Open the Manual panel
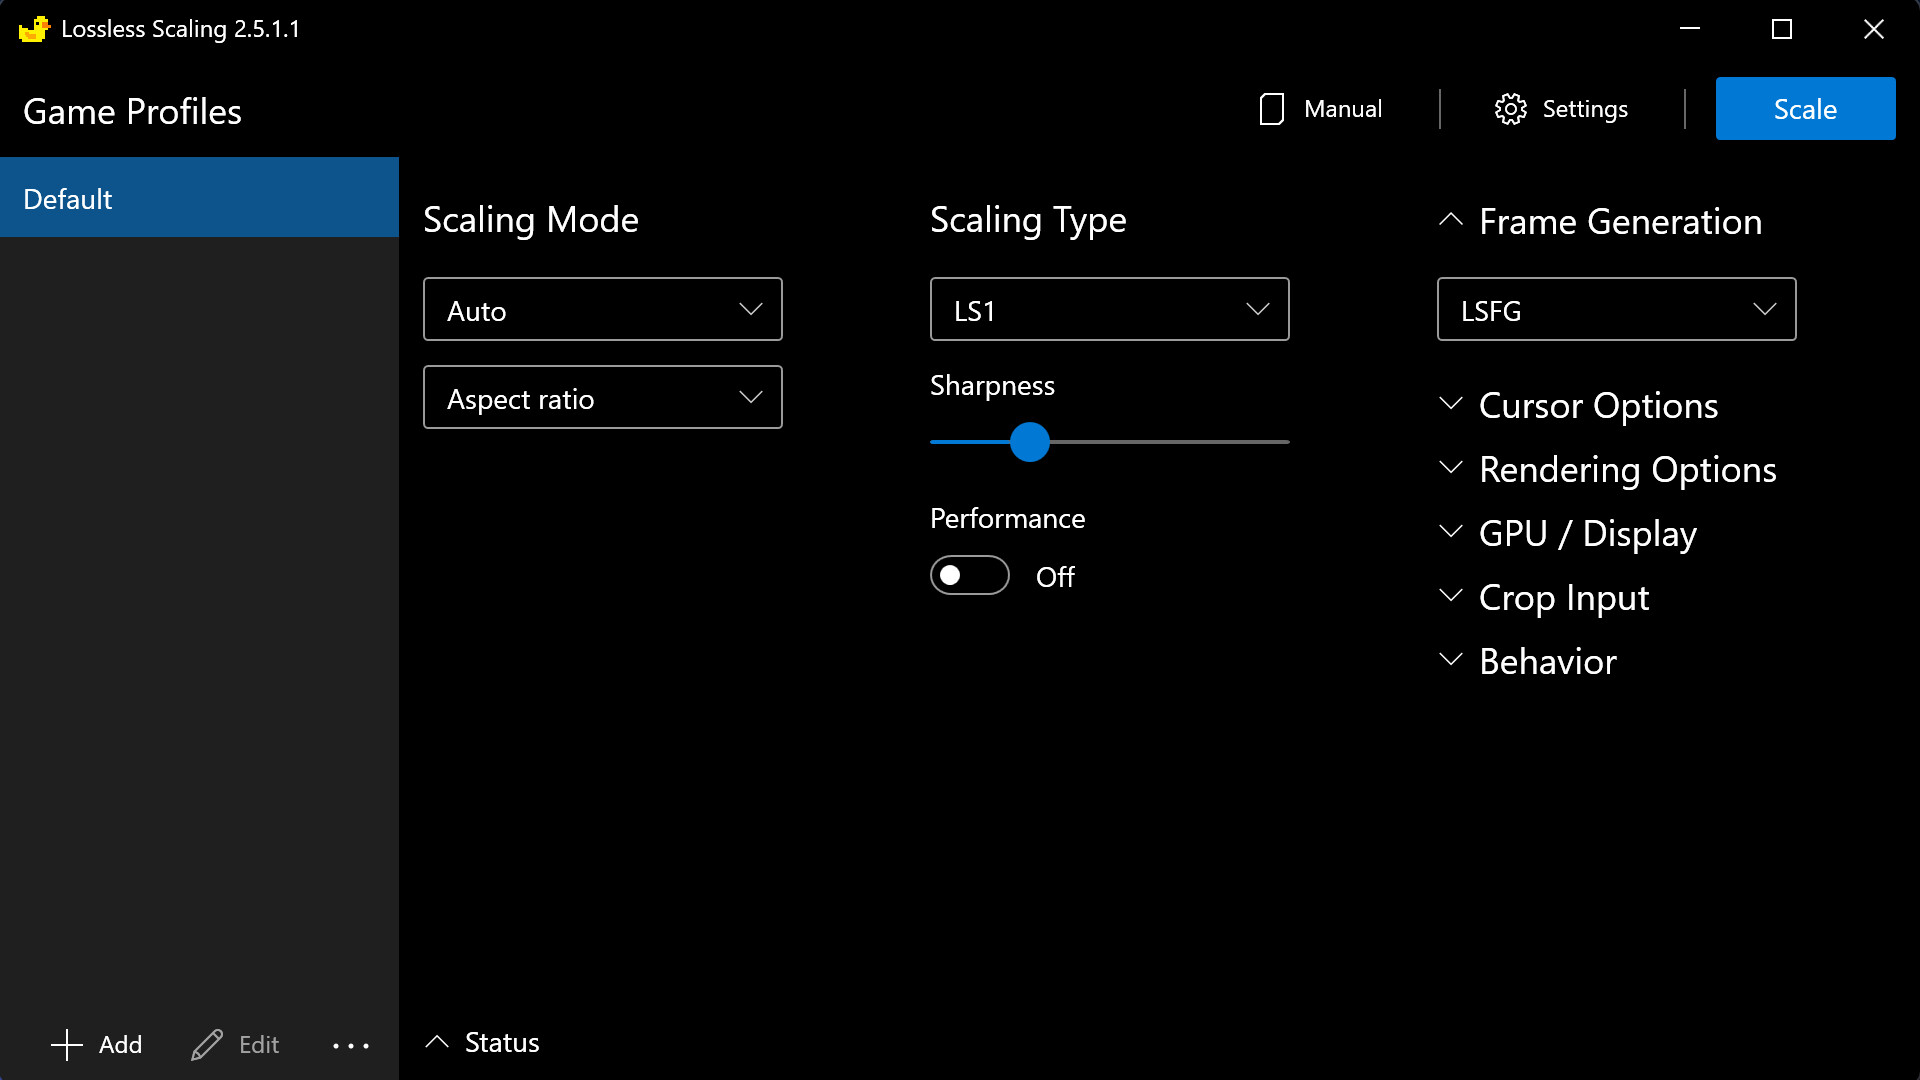Image resolution: width=1920 pixels, height=1080 pixels. 1319,108
